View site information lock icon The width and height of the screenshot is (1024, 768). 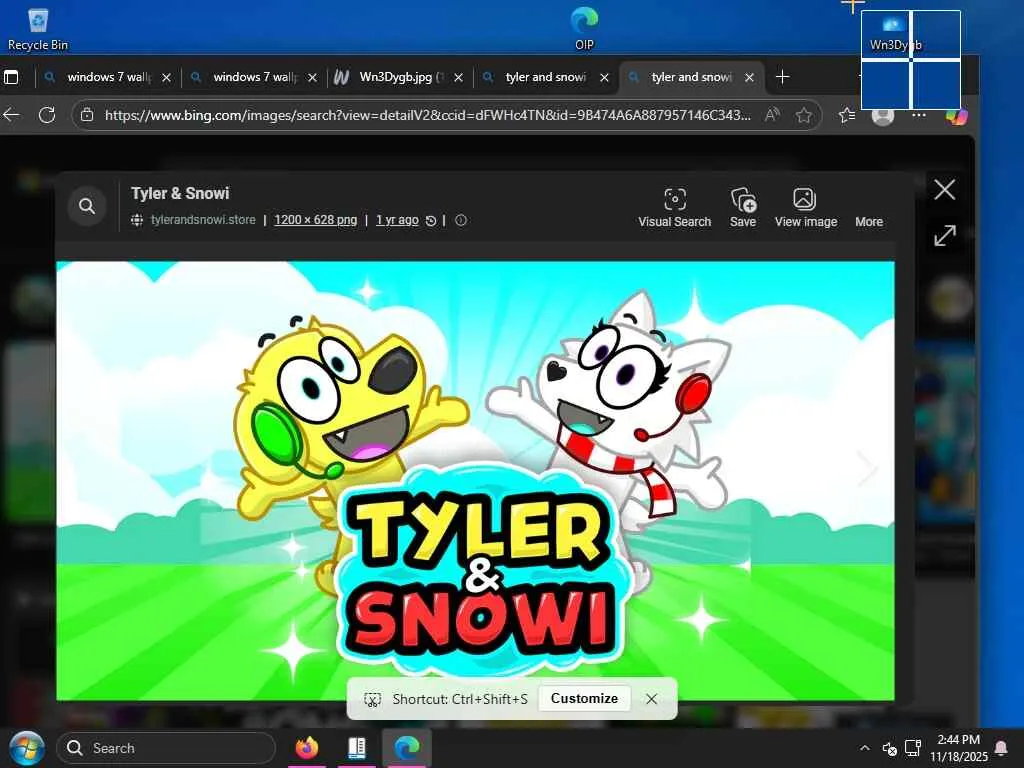[x=87, y=115]
